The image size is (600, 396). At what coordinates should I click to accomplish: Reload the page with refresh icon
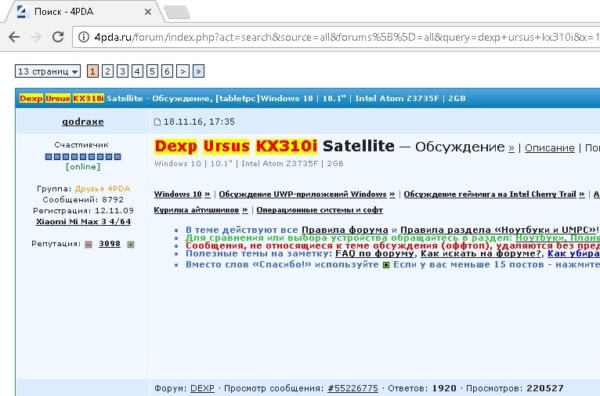click(58, 37)
